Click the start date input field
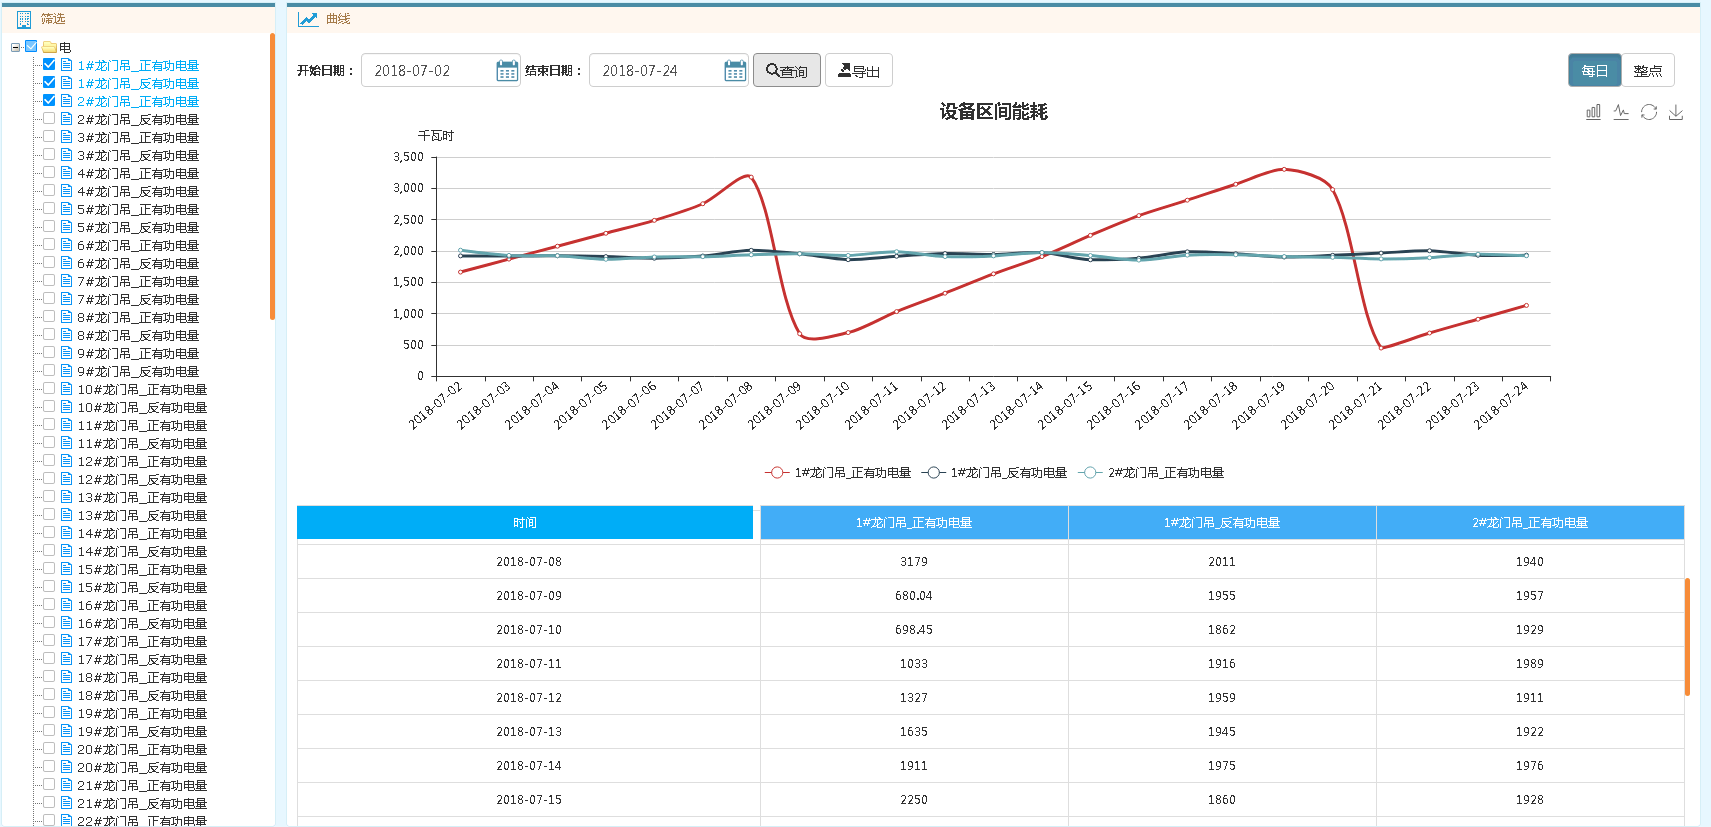Screen dimensions: 1711x827 [x=440, y=70]
